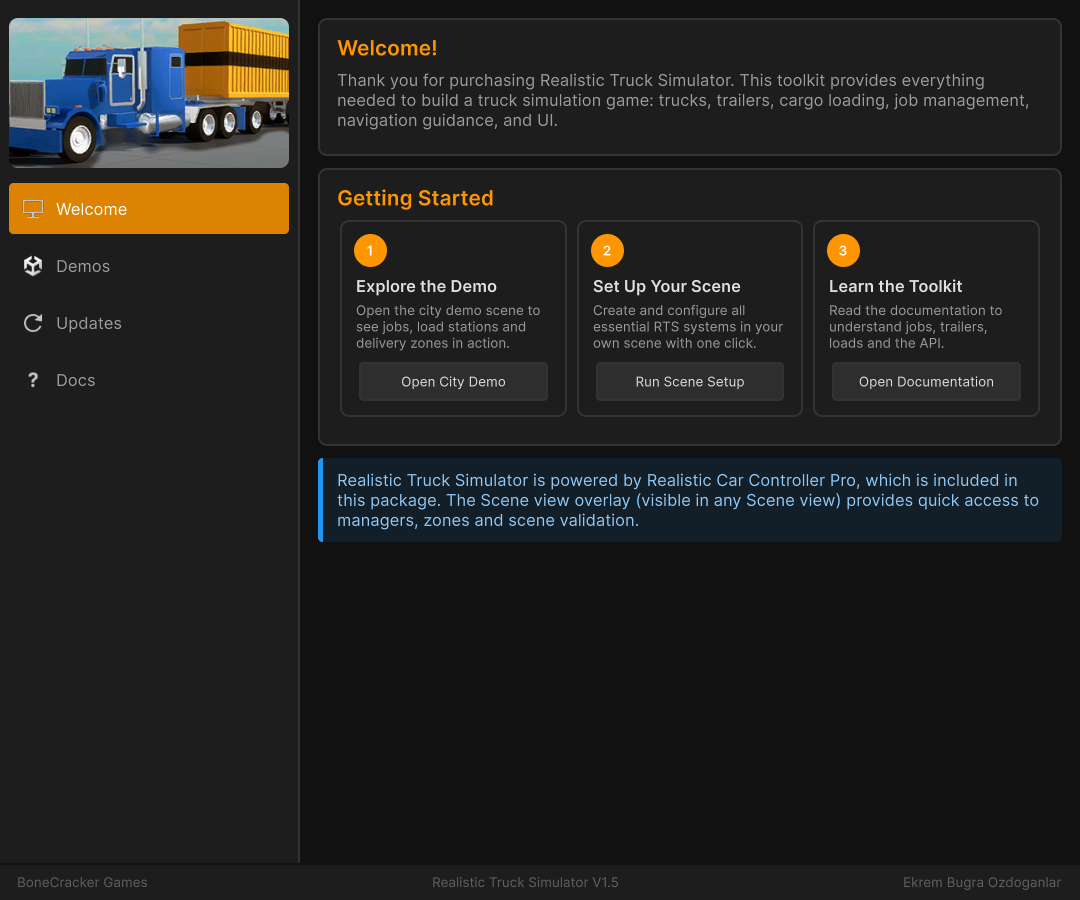The height and width of the screenshot is (900, 1080).
Task: Run Scene Setup button
Action: (689, 381)
